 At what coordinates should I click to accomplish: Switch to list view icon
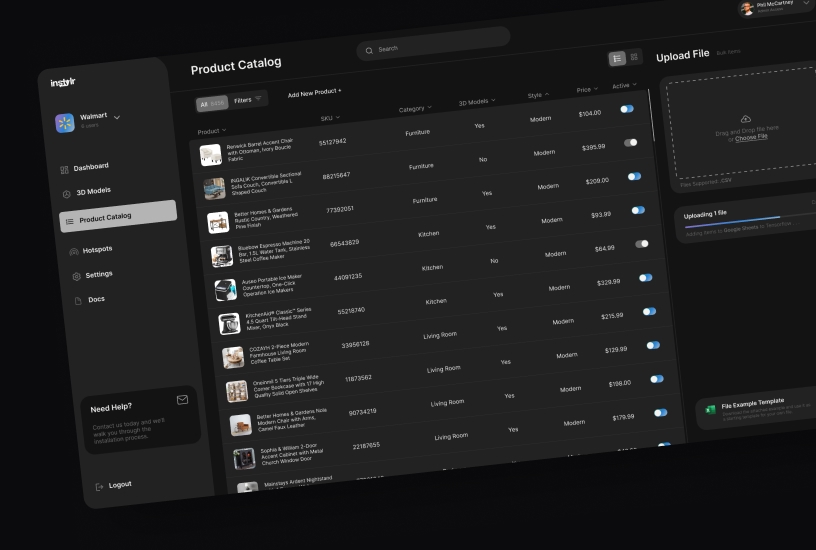pos(617,59)
